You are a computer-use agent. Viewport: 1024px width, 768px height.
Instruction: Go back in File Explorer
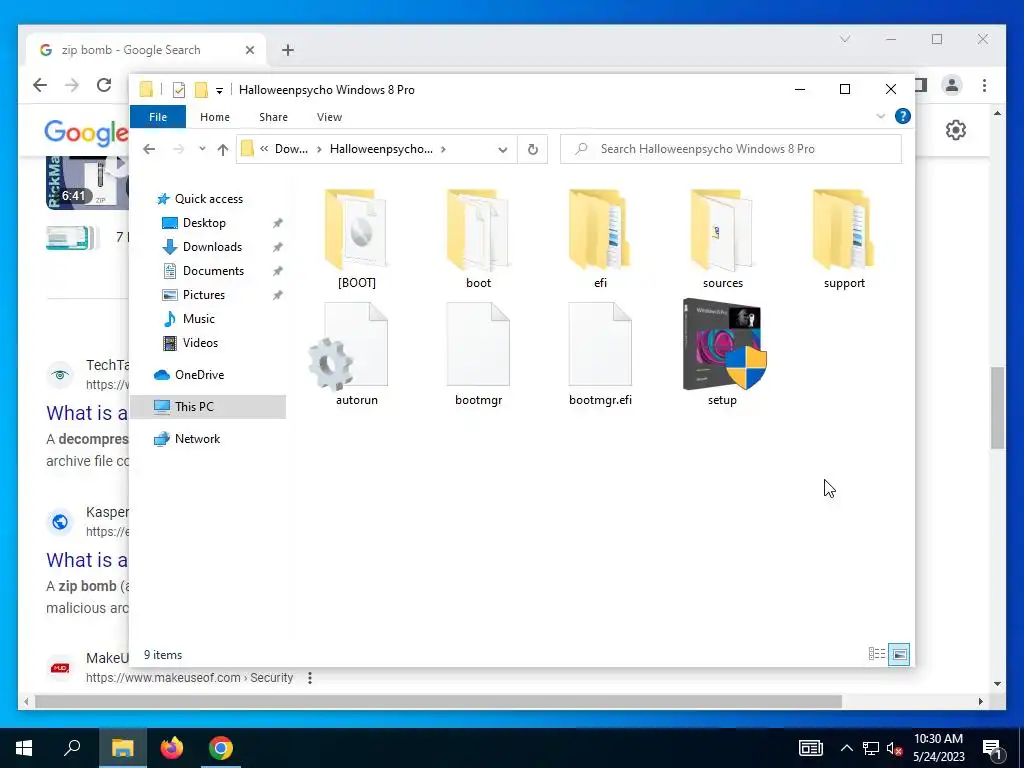(149, 150)
